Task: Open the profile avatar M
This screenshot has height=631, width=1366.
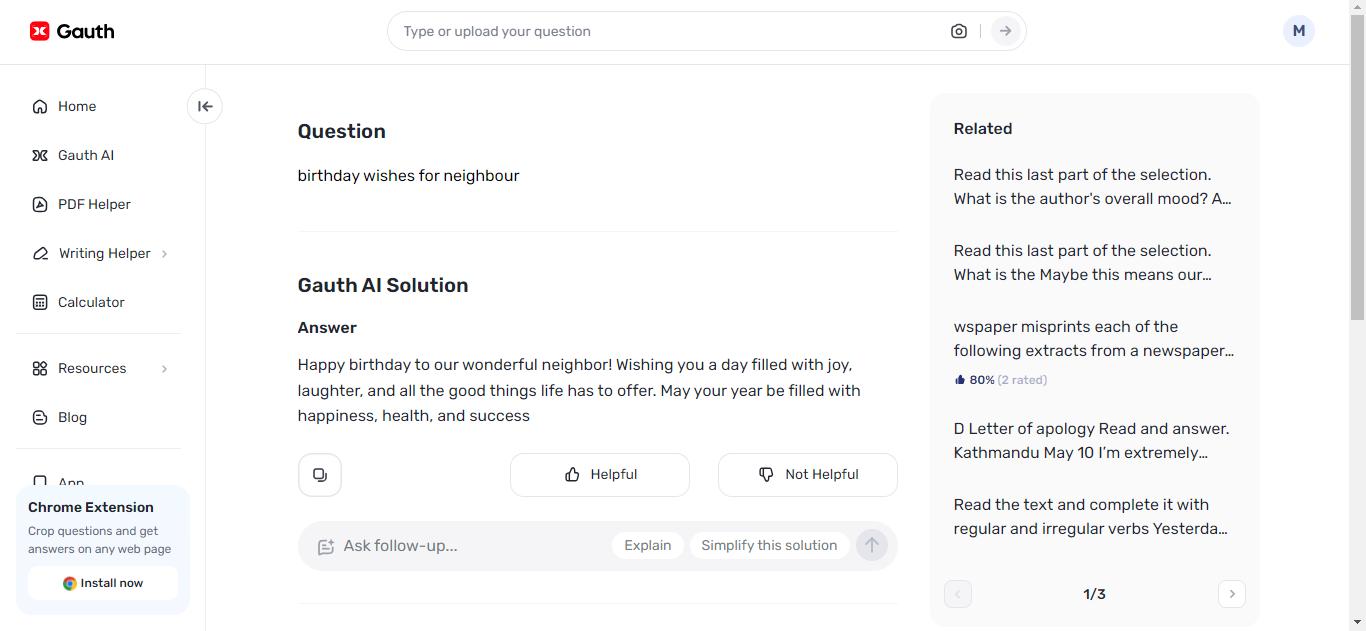Action: click(1298, 31)
